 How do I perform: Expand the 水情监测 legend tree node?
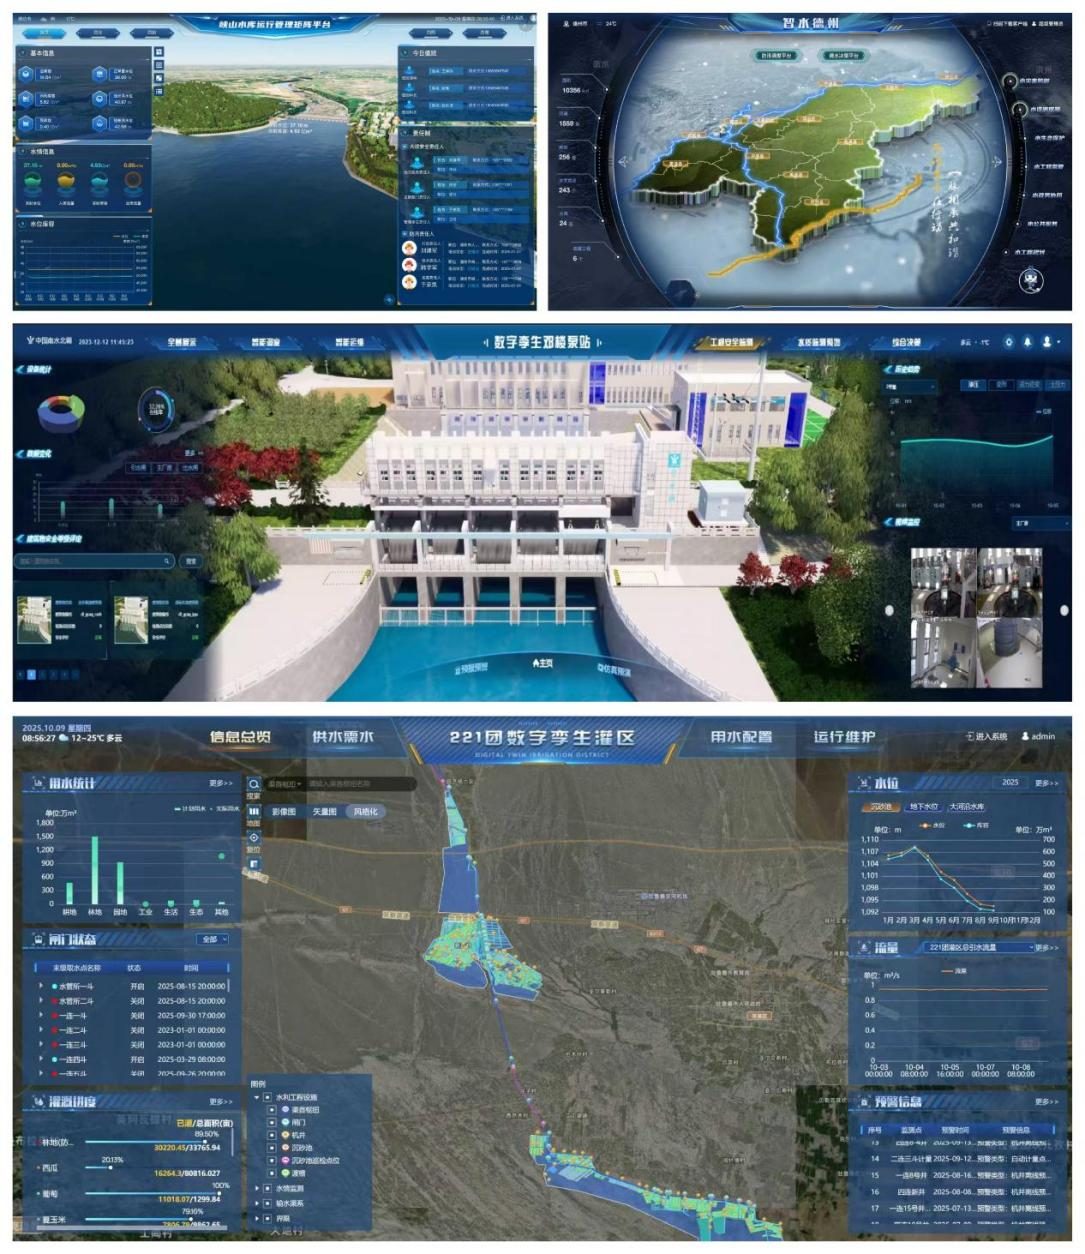click(257, 1188)
